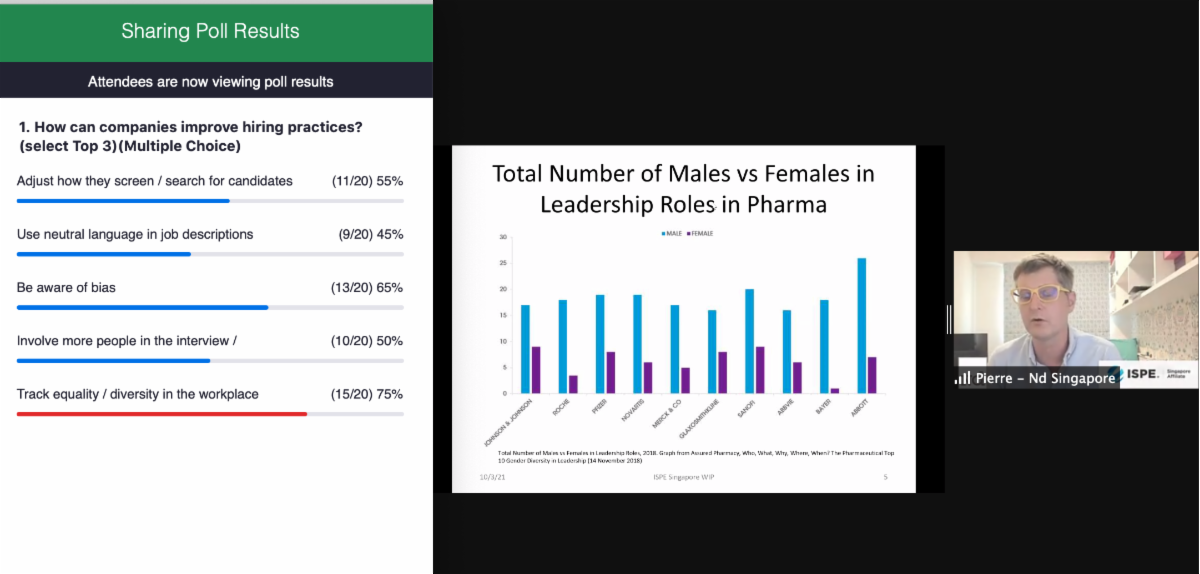Screen dimensions: 1200x574
Task: Click the slide title about Leadership Roles
Action: click(x=683, y=189)
